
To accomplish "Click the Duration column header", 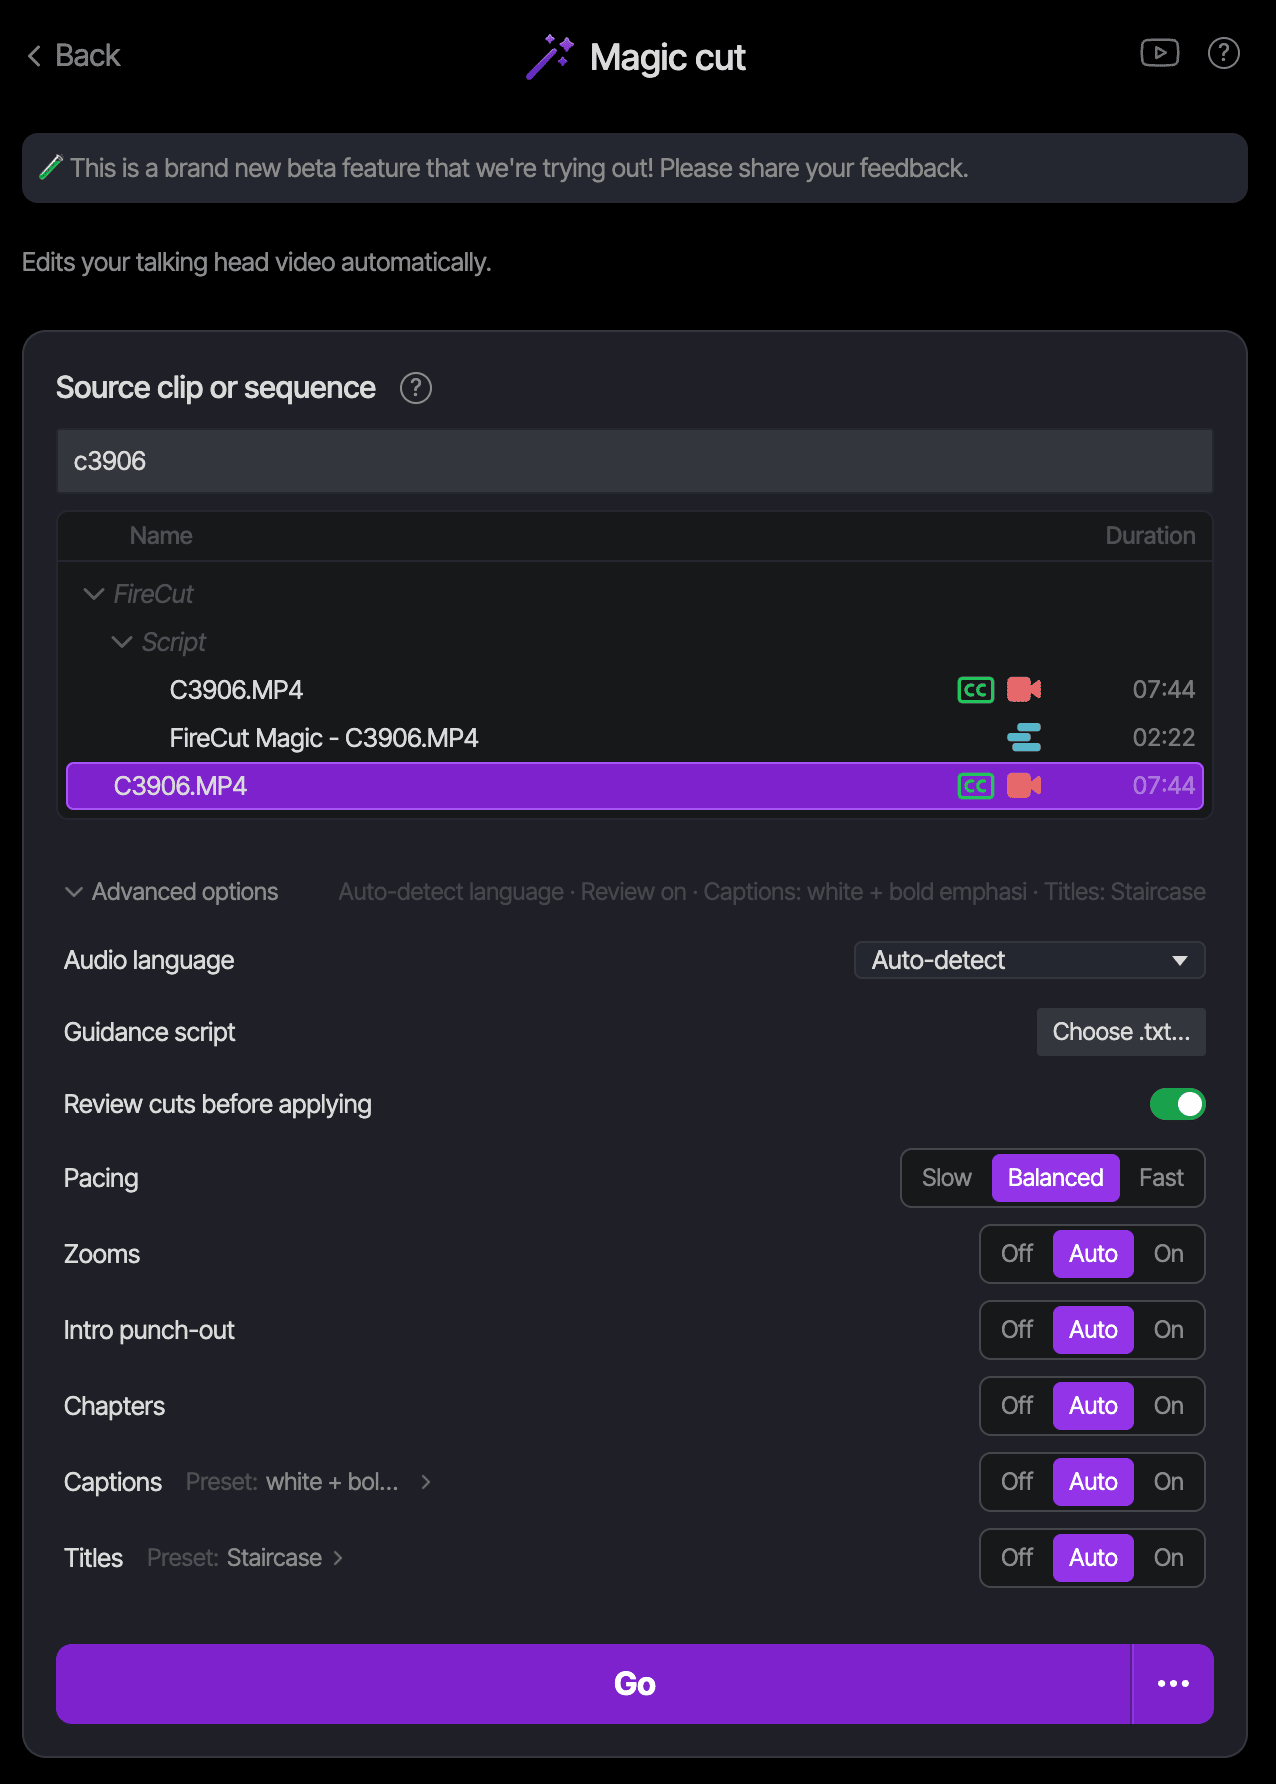I will (x=1150, y=536).
